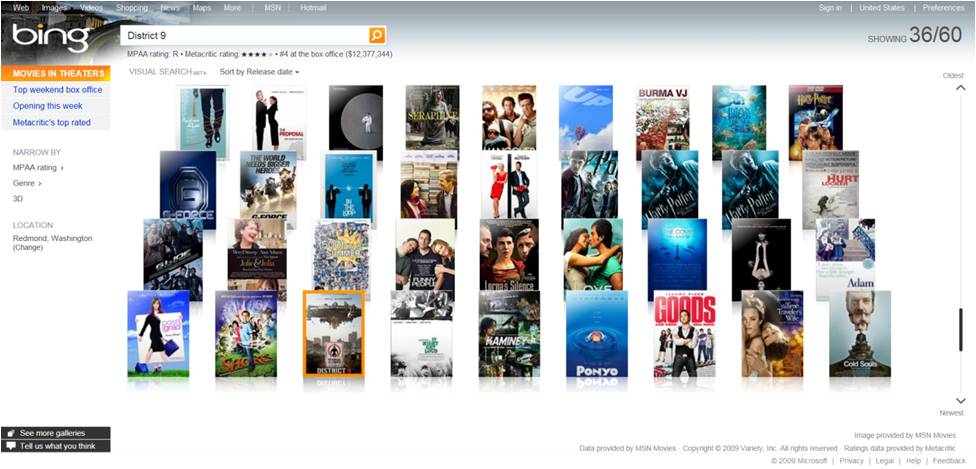
Task: Expand the Genre filter
Action: pos(27,183)
